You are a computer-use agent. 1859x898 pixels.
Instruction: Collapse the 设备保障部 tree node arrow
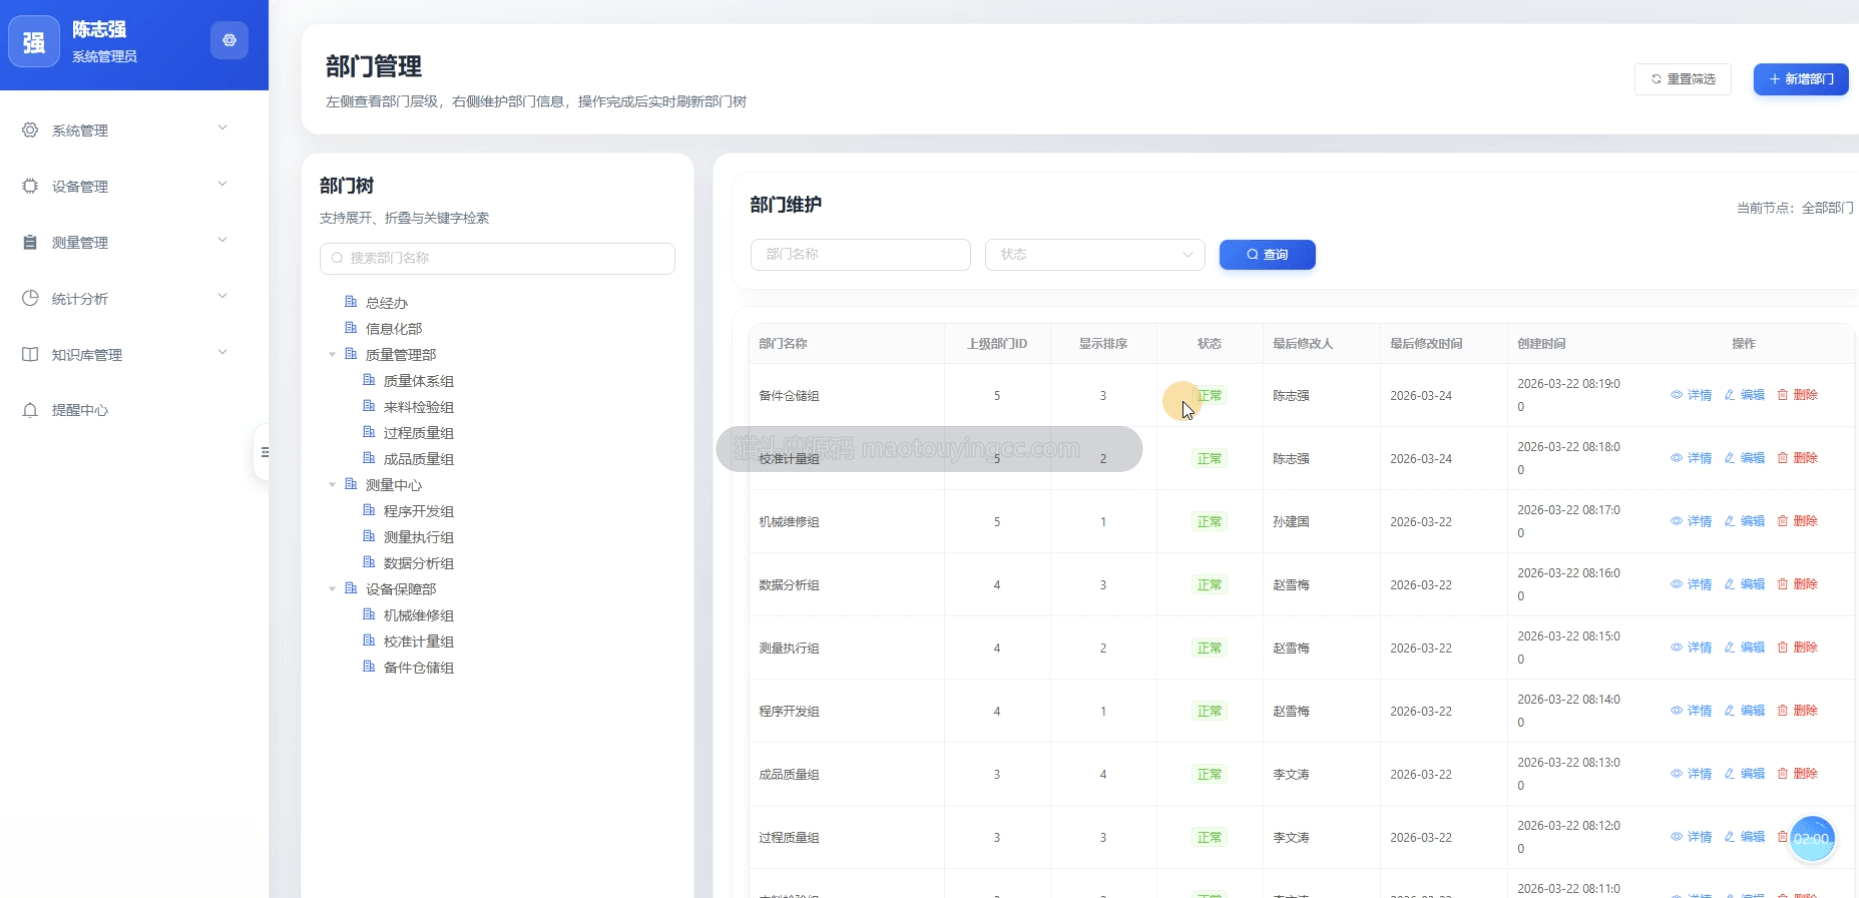point(332,589)
